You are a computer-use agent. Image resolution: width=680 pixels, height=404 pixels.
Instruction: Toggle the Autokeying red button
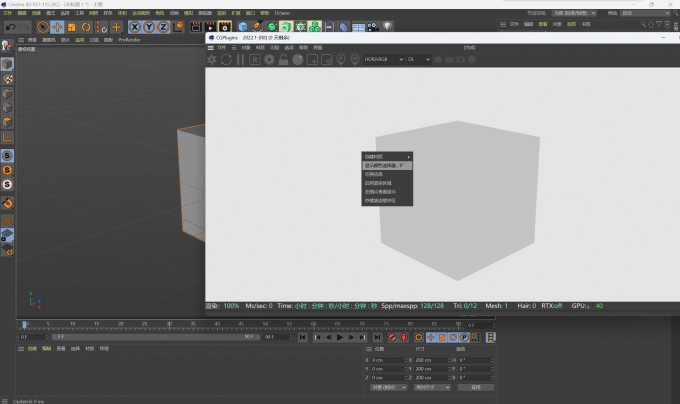(404, 337)
